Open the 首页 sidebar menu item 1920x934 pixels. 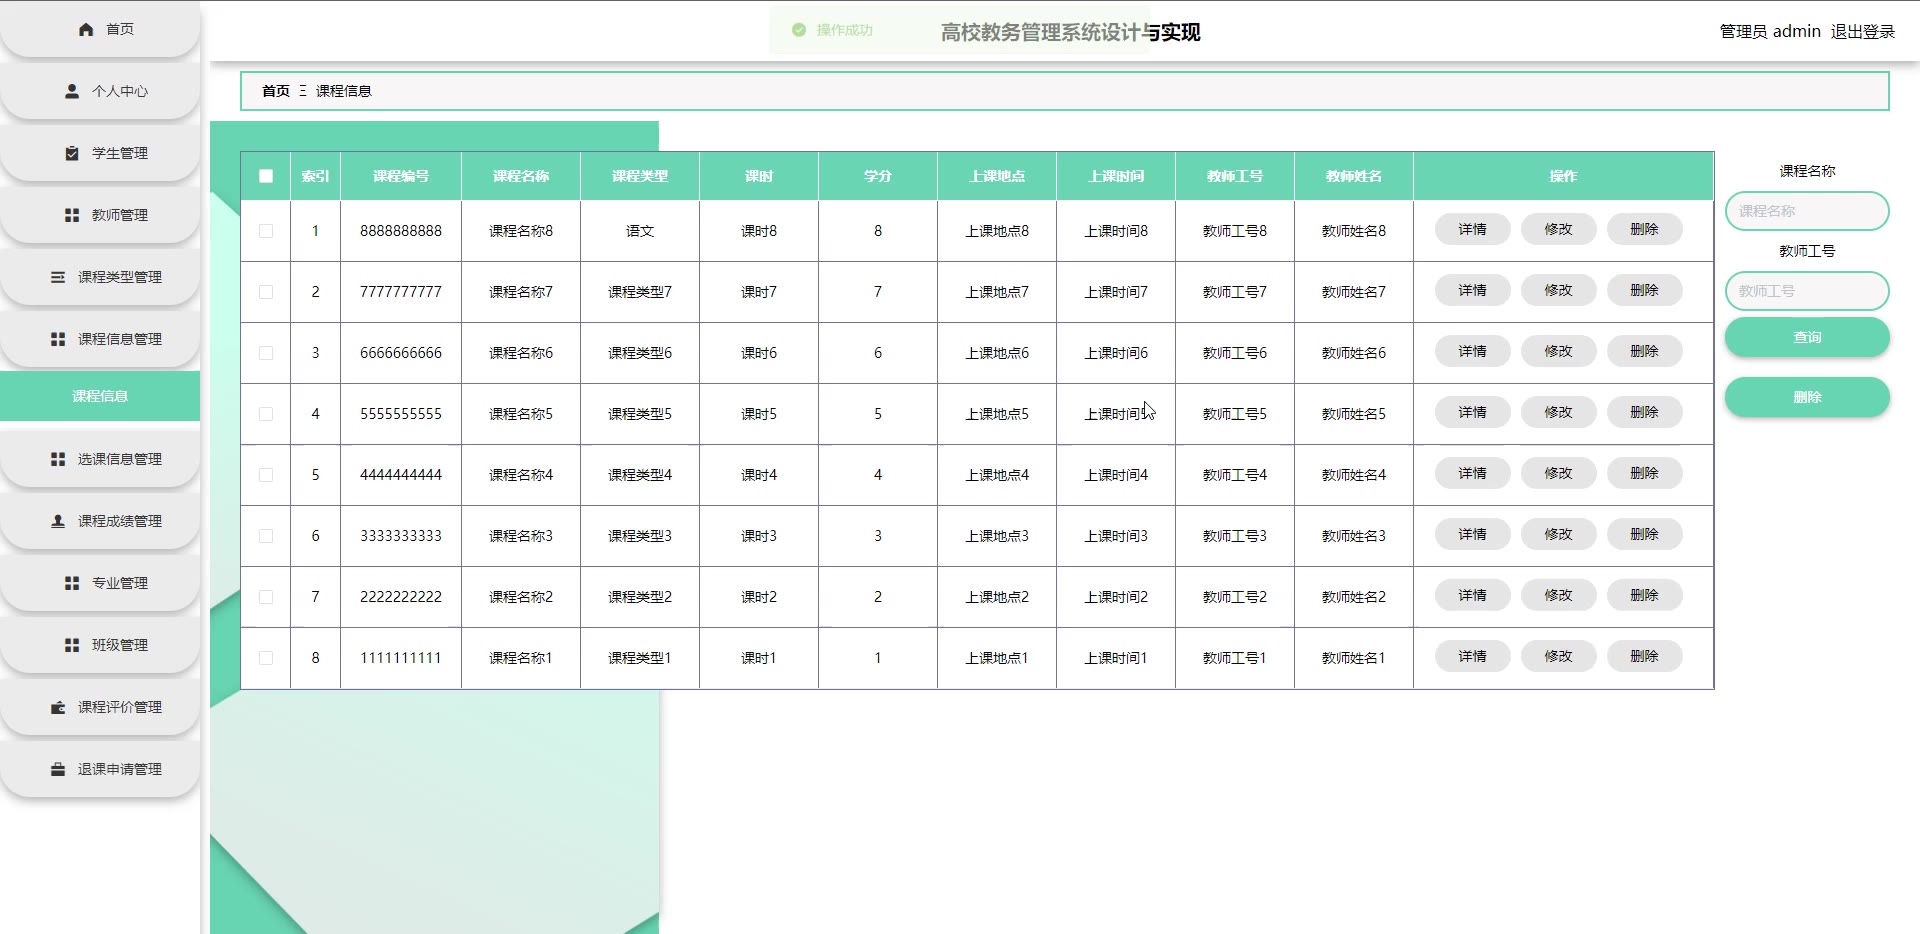[100, 30]
